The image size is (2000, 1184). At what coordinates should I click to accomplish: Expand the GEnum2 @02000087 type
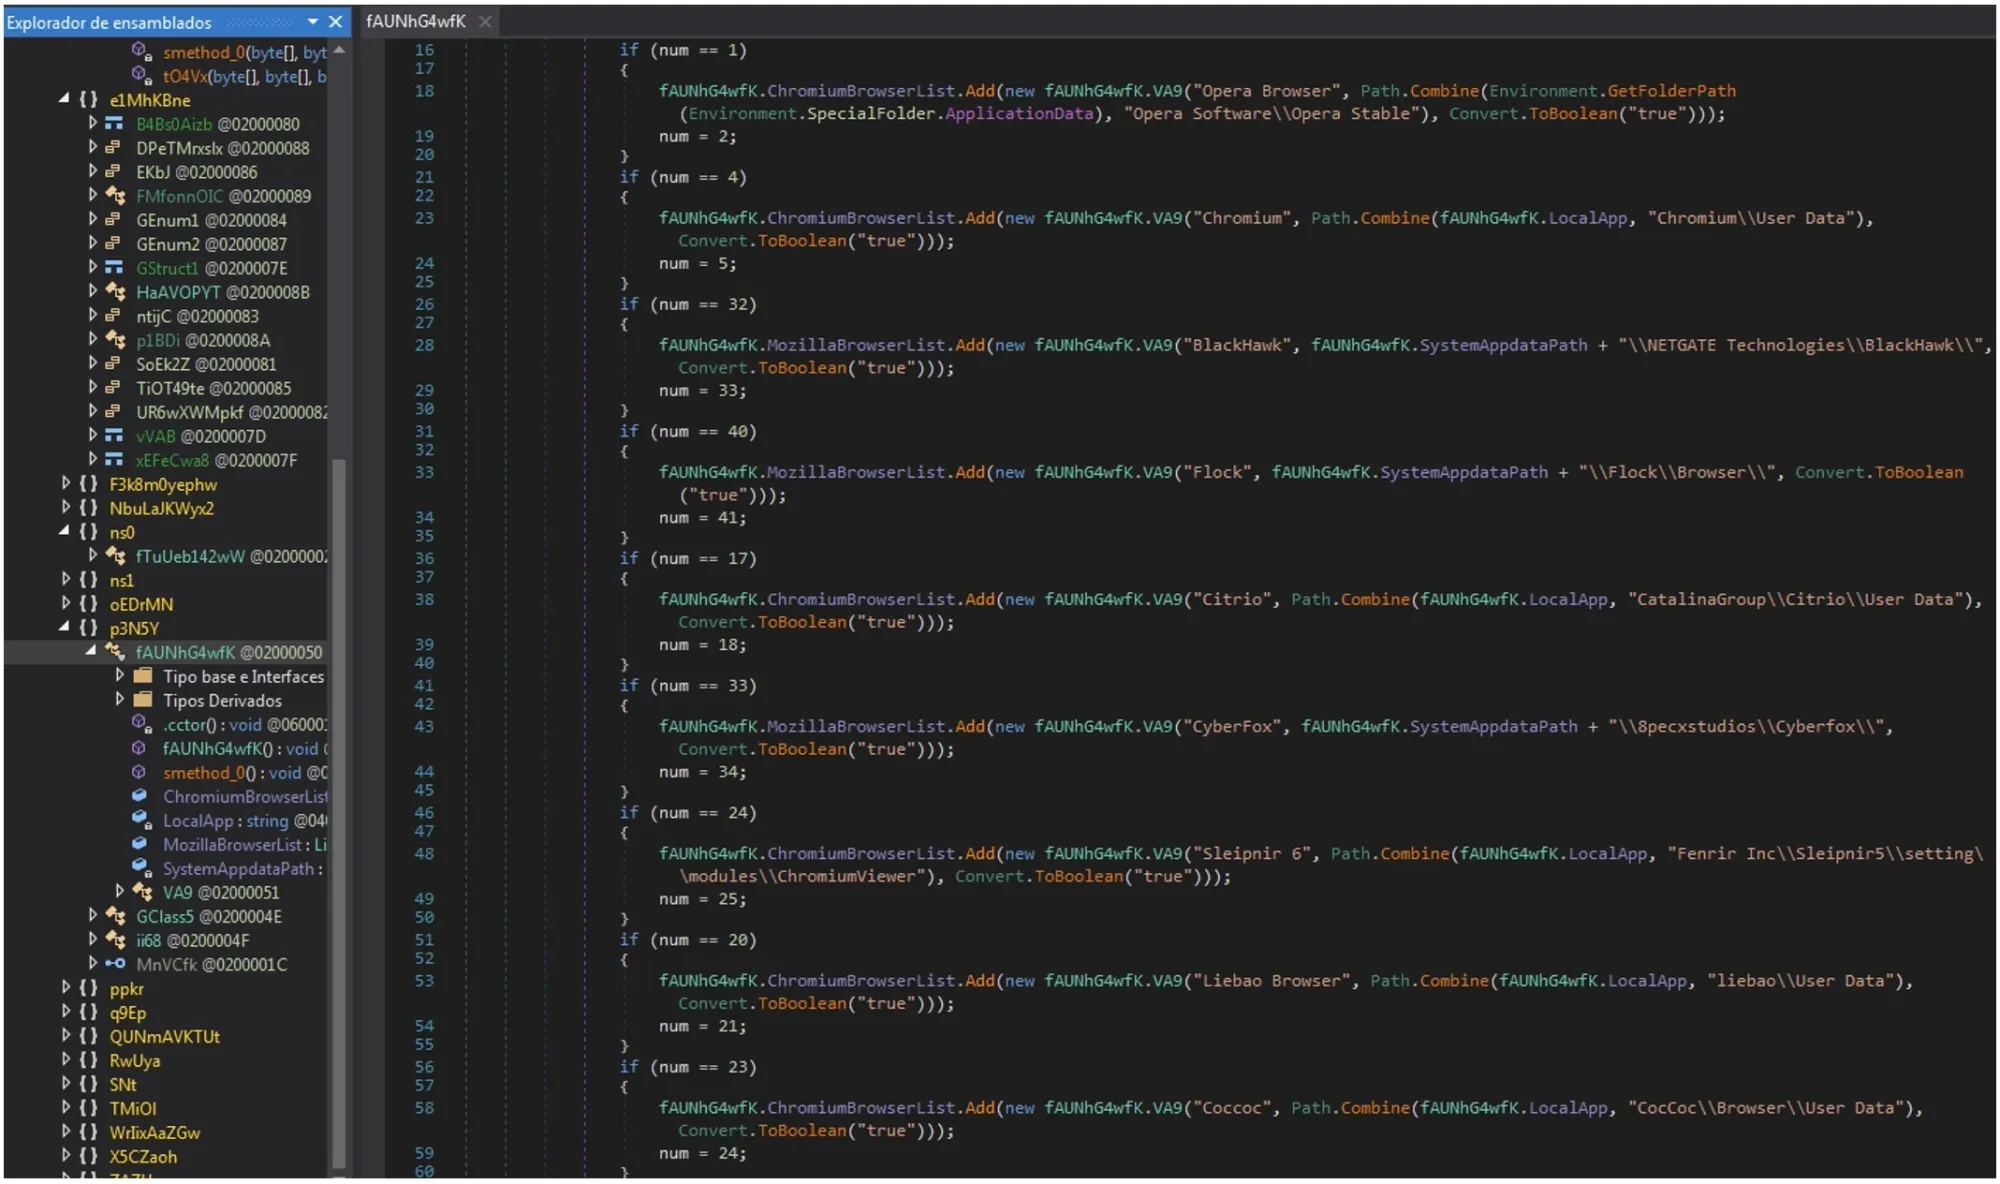(x=92, y=243)
